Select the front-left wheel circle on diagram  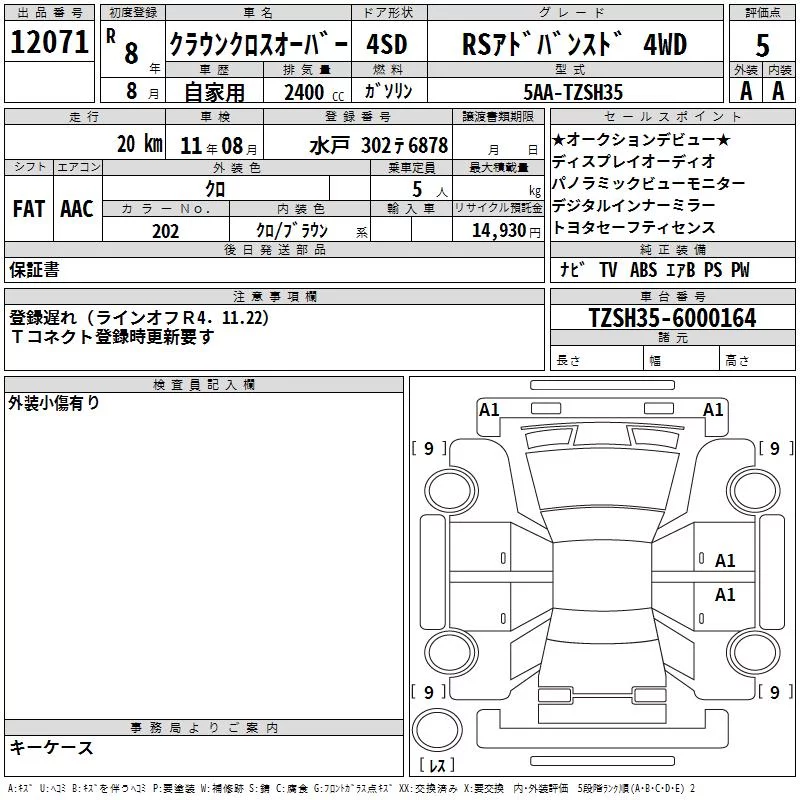coord(450,490)
